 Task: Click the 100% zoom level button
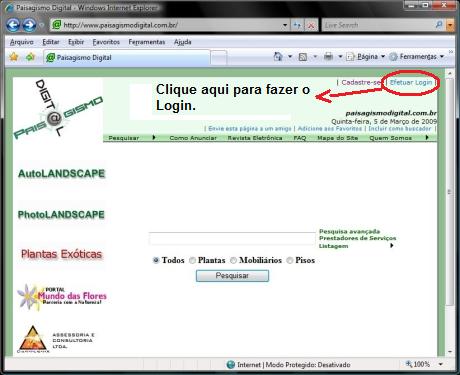[x=418, y=364]
